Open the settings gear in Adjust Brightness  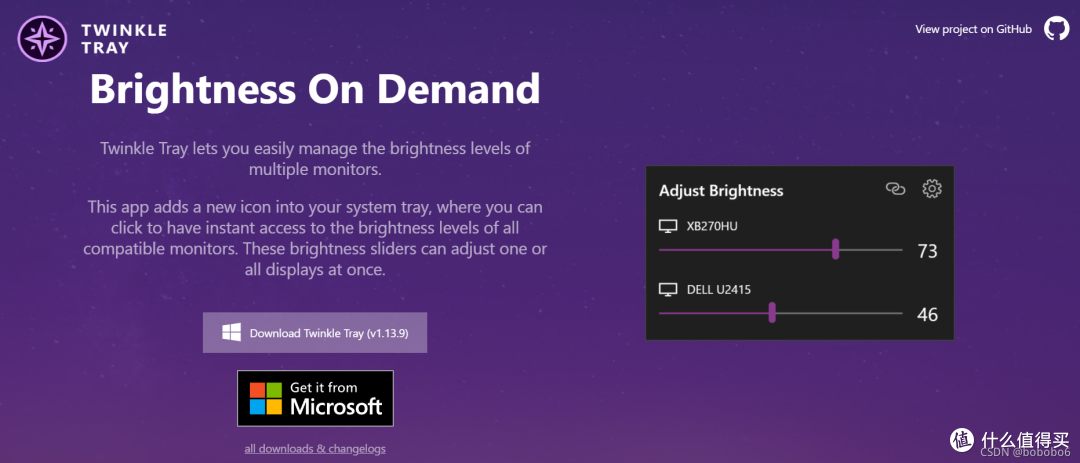[x=932, y=188]
